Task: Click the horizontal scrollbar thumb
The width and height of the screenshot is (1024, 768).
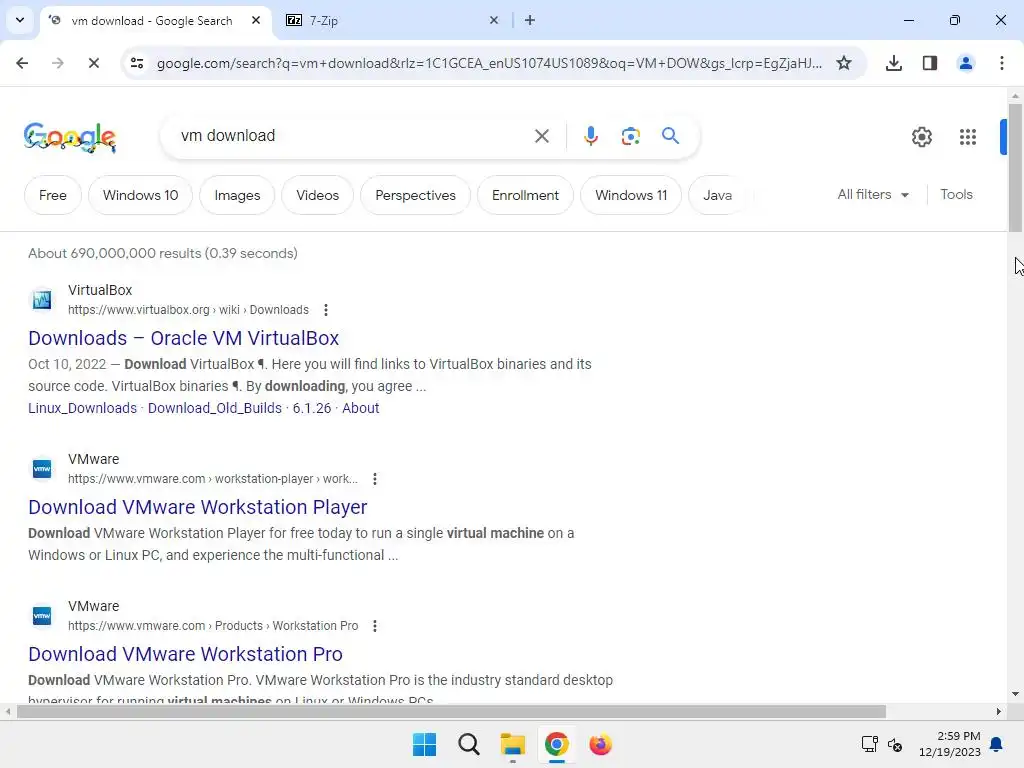Action: point(451,712)
